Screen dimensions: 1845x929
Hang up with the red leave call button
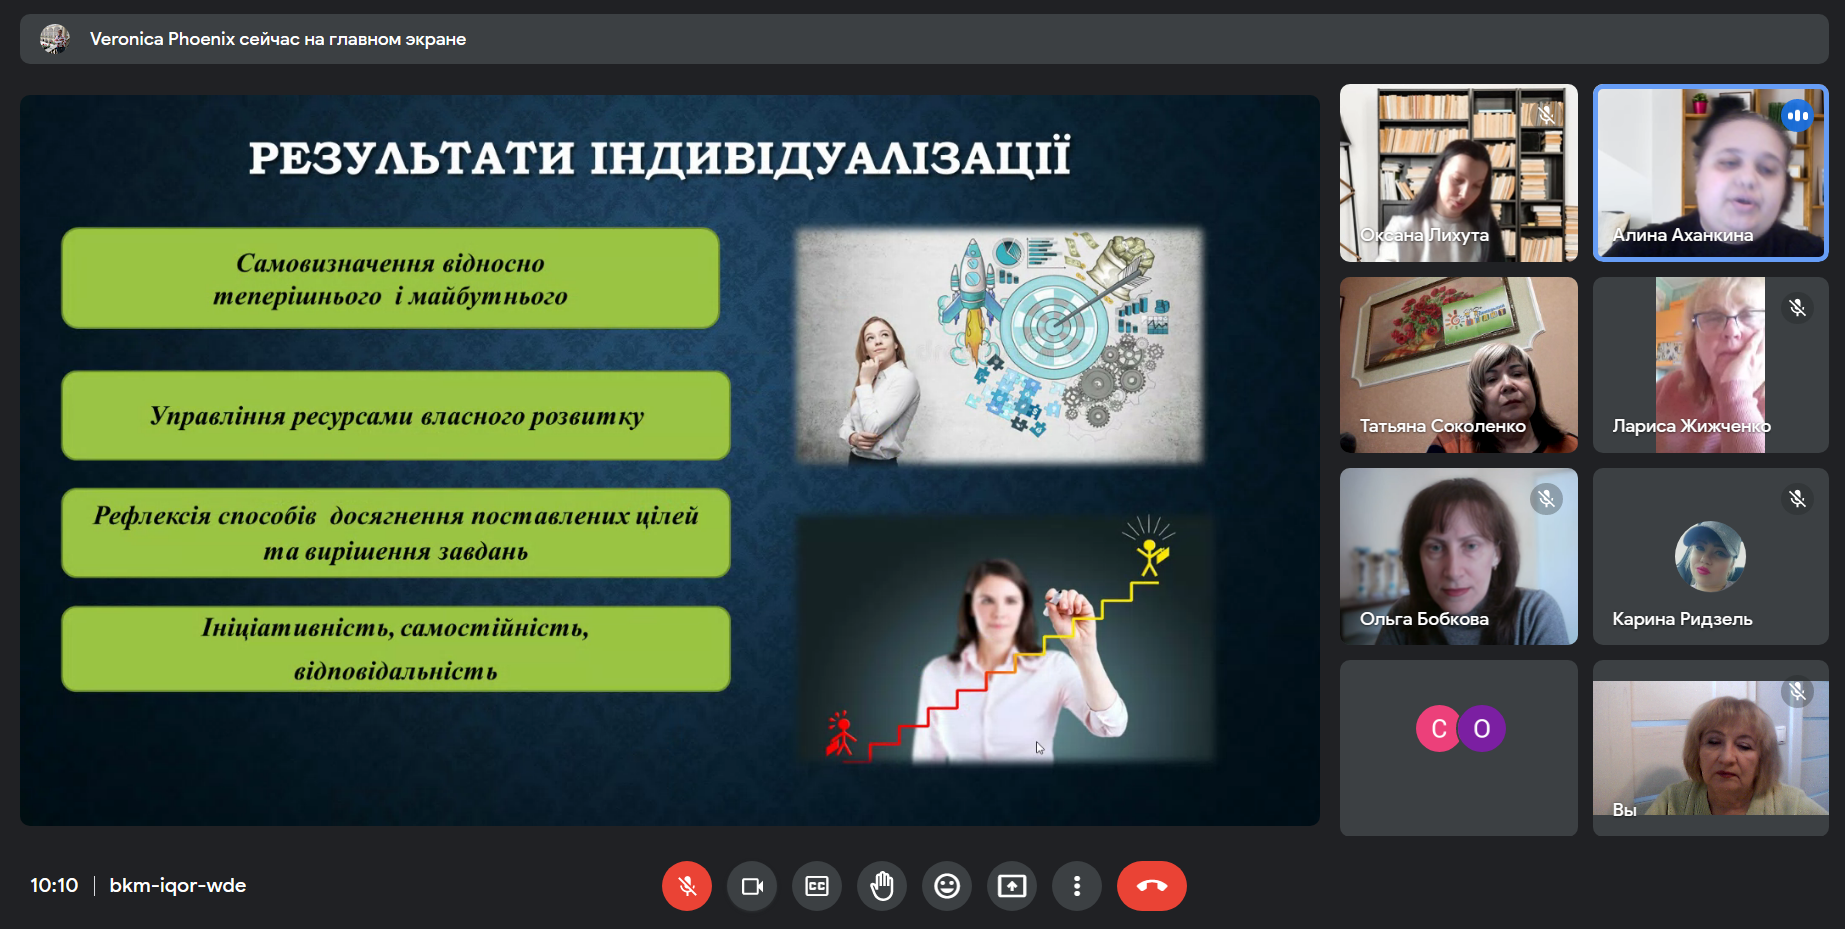tap(1151, 886)
